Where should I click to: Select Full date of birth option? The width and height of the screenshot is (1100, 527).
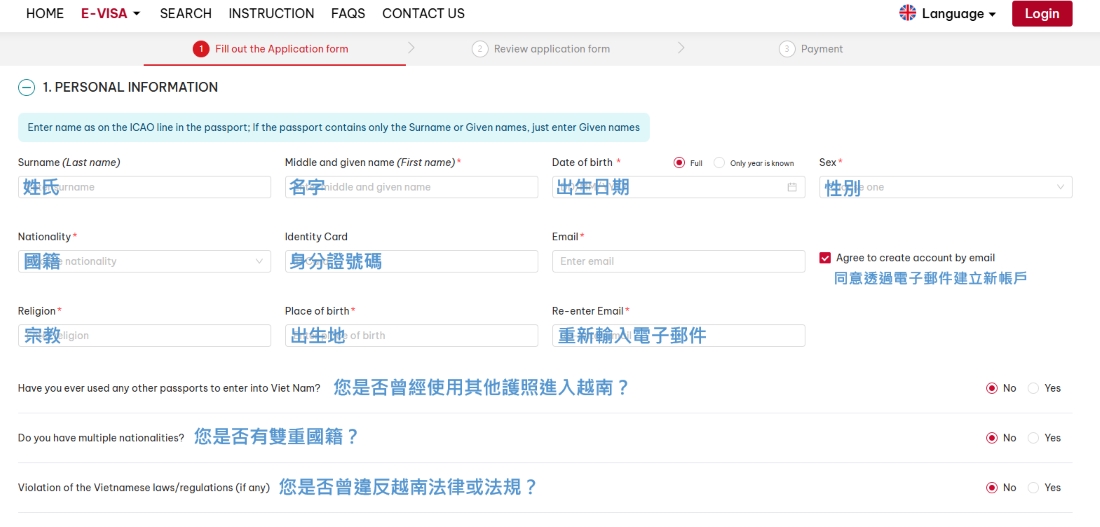pyautogui.click(x=679, y=163)
